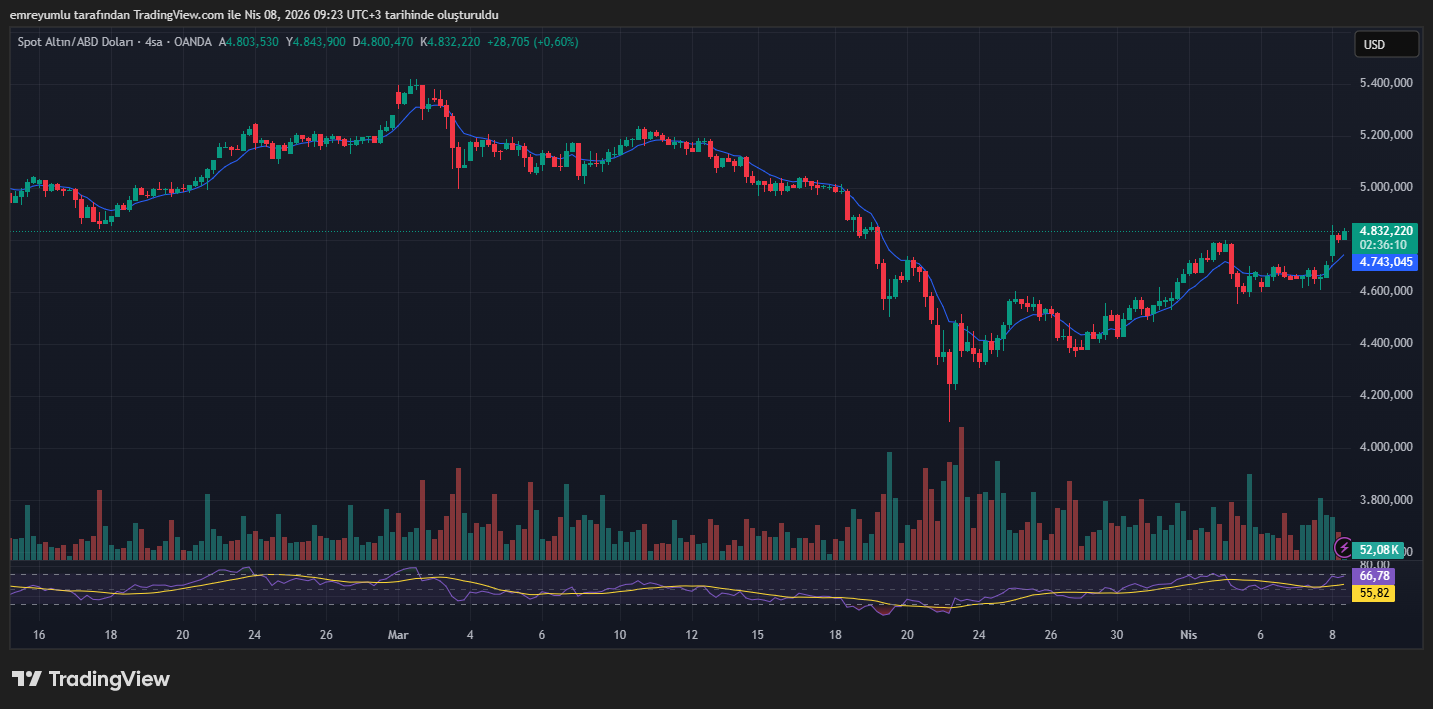Viewport: 1433px width, 709px height.
Task: Click the volume value label 52,08K
Action: [x=1379, y=549]
